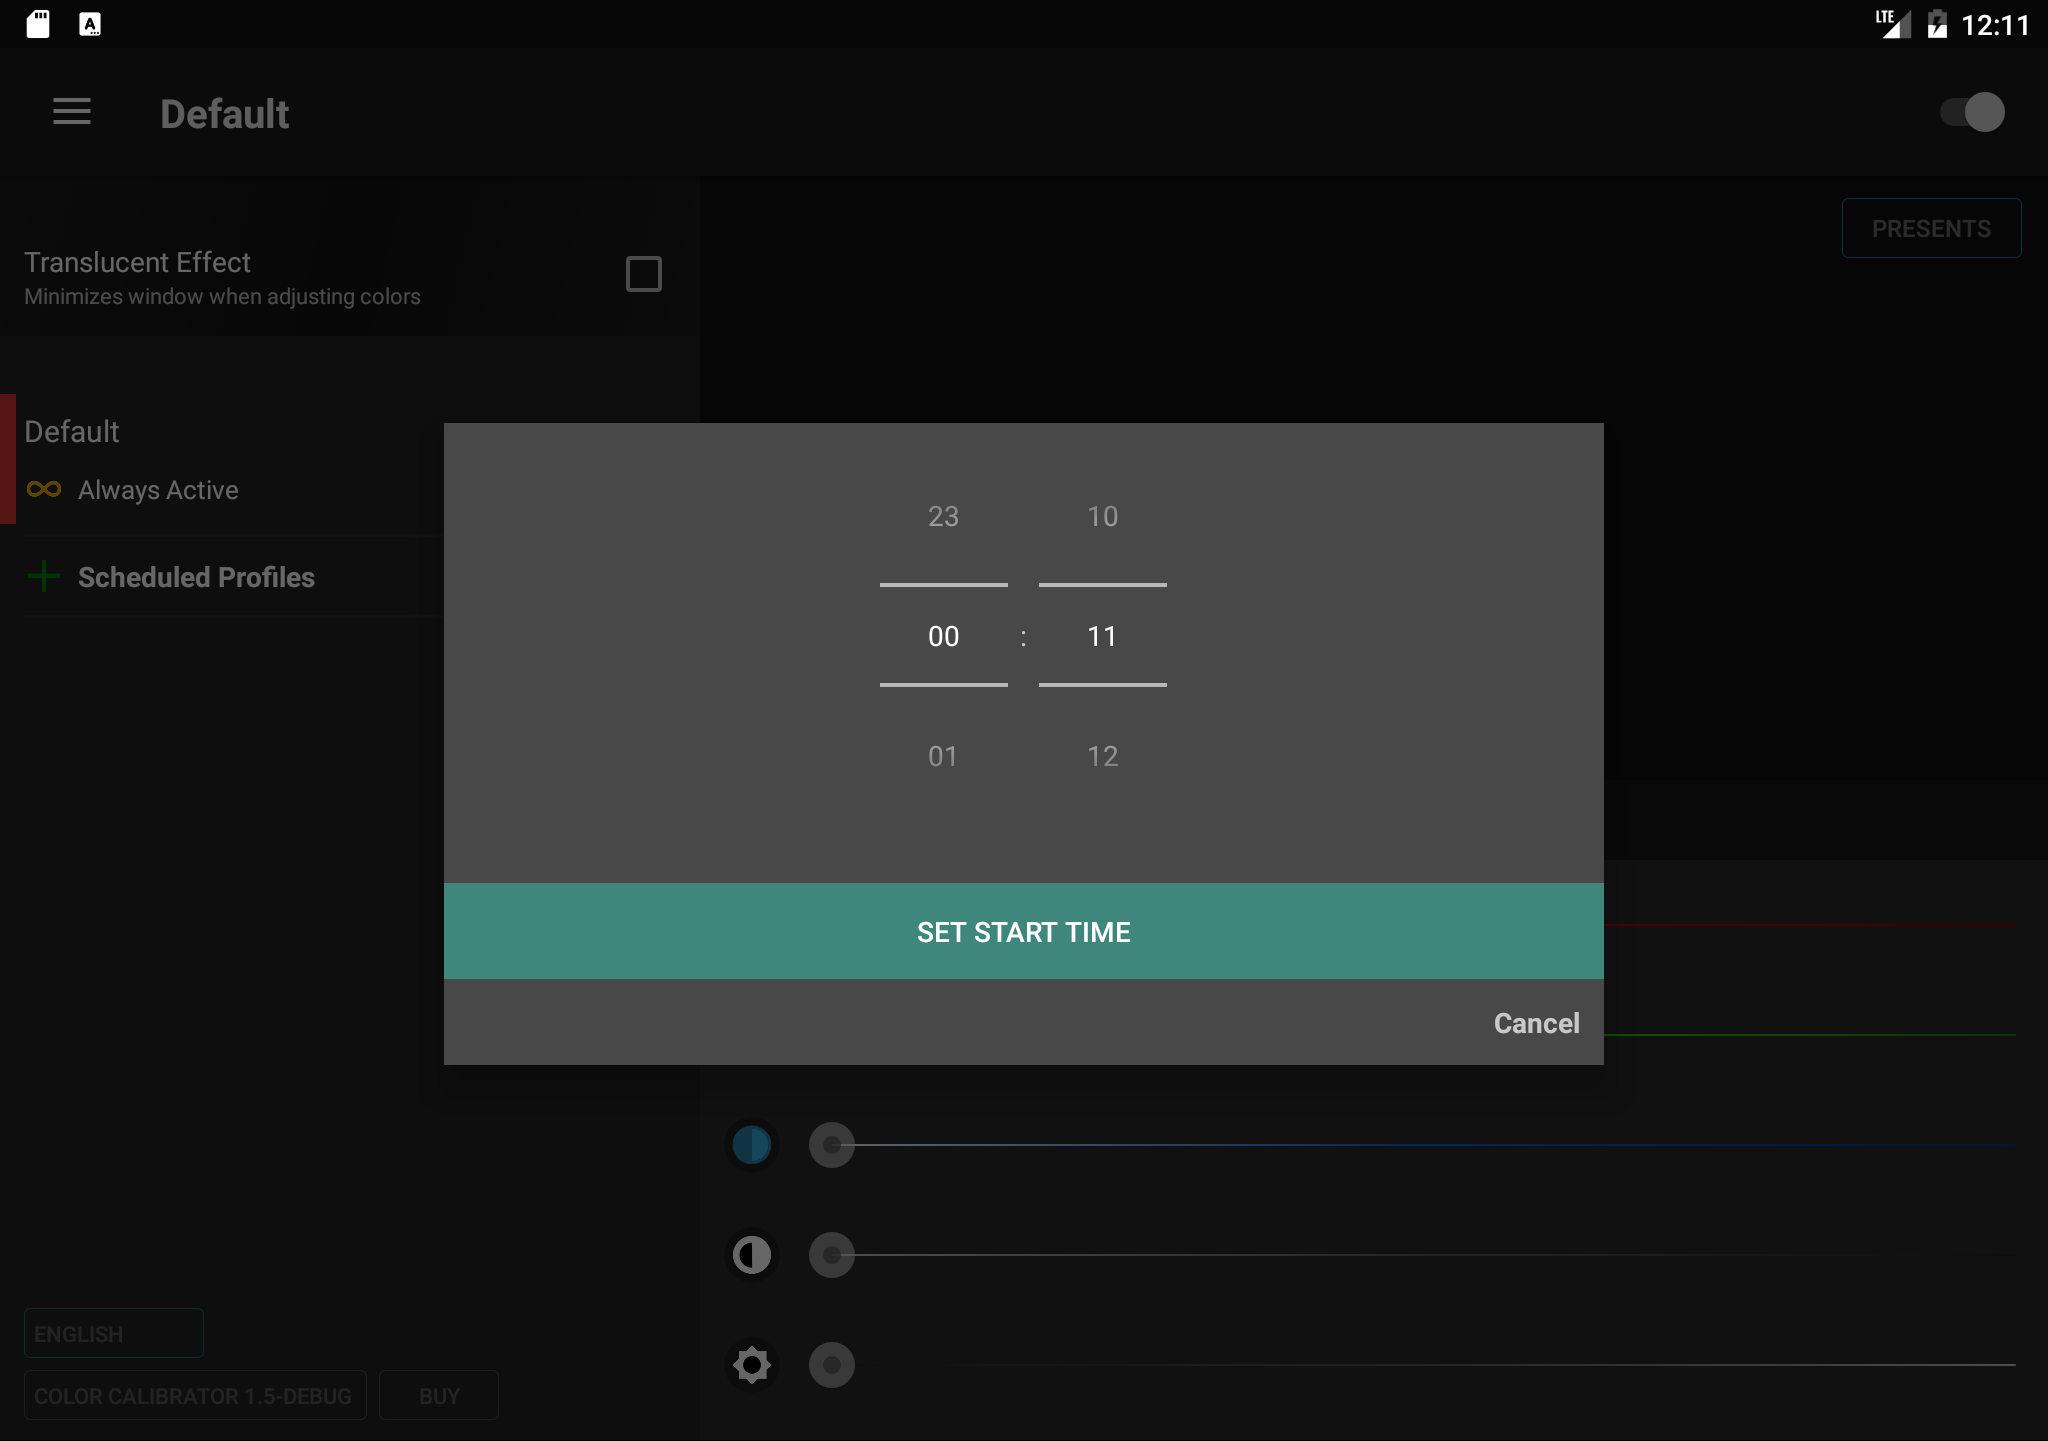The image size is (2048, 1441).
Task: Select minute 10 in the time picker
Action: (1102, 517)
